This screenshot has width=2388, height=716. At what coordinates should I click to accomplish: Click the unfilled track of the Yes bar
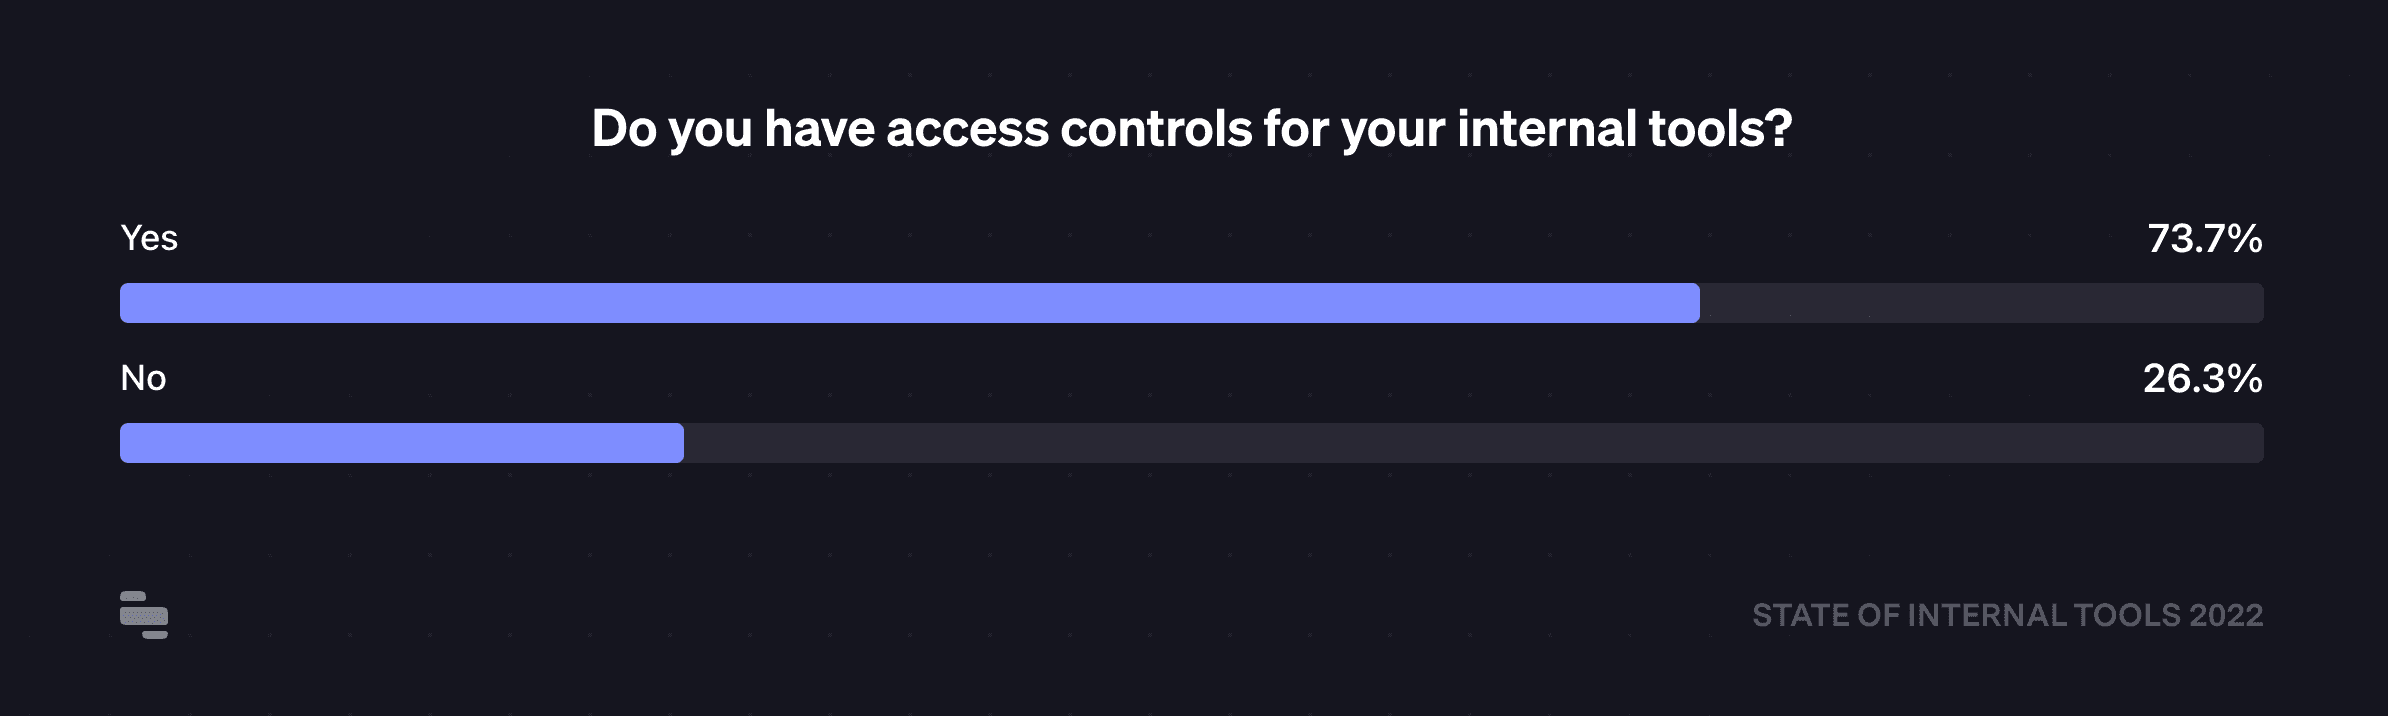click(x=1980, y=303)
